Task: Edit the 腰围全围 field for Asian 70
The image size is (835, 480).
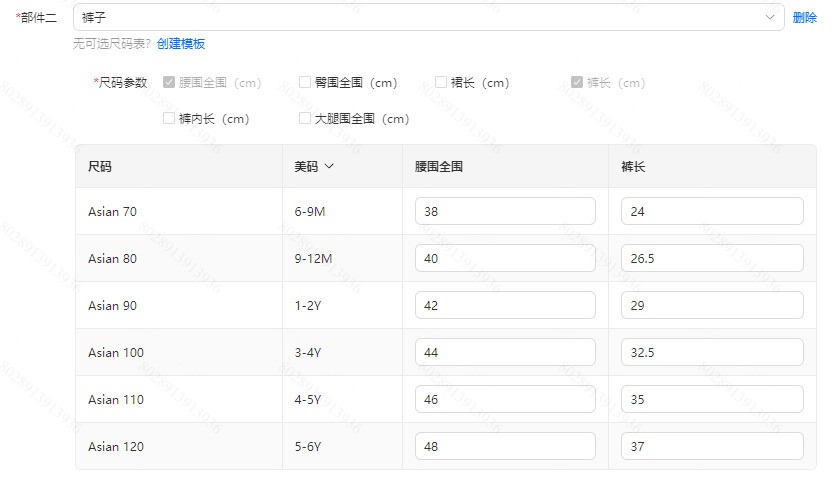Action: point(505,211)
